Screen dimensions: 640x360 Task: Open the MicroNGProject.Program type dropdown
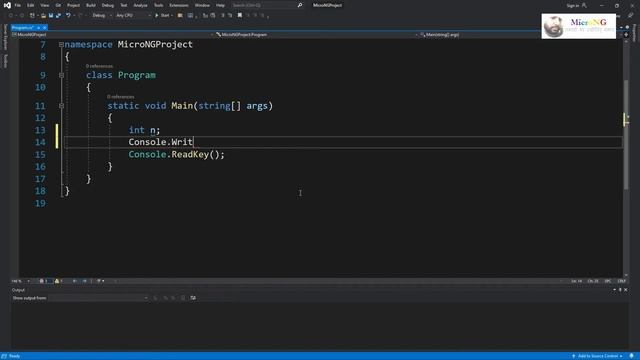coord(317,35)
